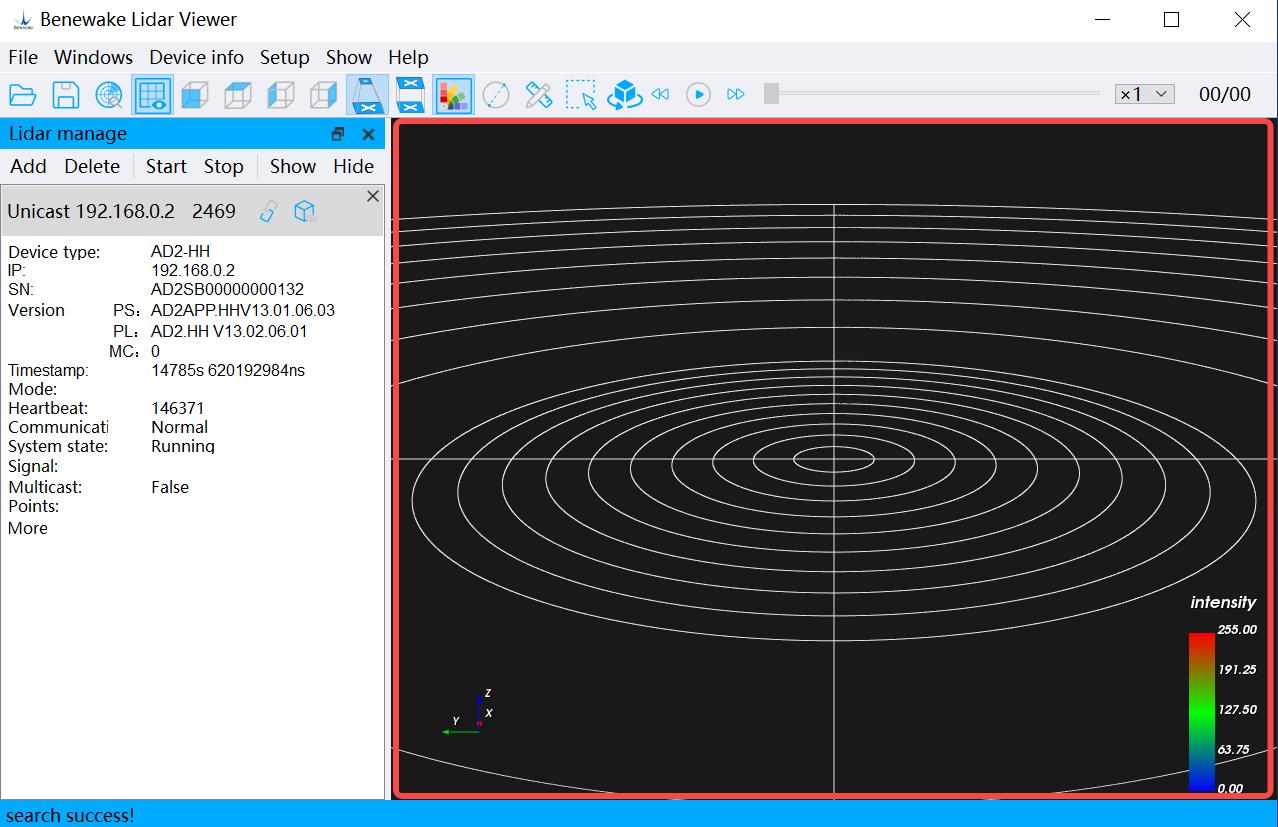Click Delete in the Lidar manage panel
Viewport: 1278px width, 827px height.
[92, 166]
